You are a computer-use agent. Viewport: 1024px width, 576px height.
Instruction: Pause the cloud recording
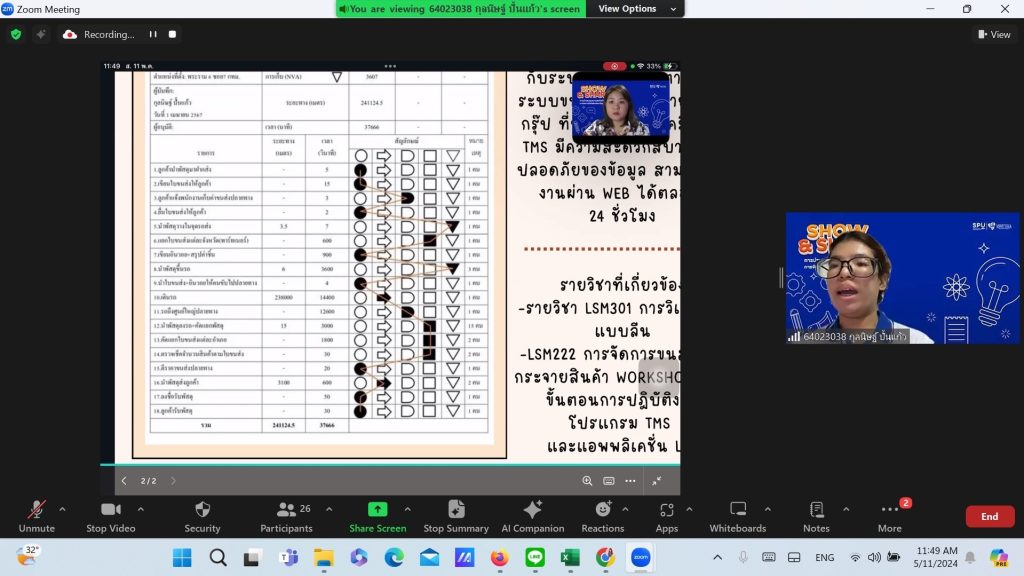tap(153, 35)
